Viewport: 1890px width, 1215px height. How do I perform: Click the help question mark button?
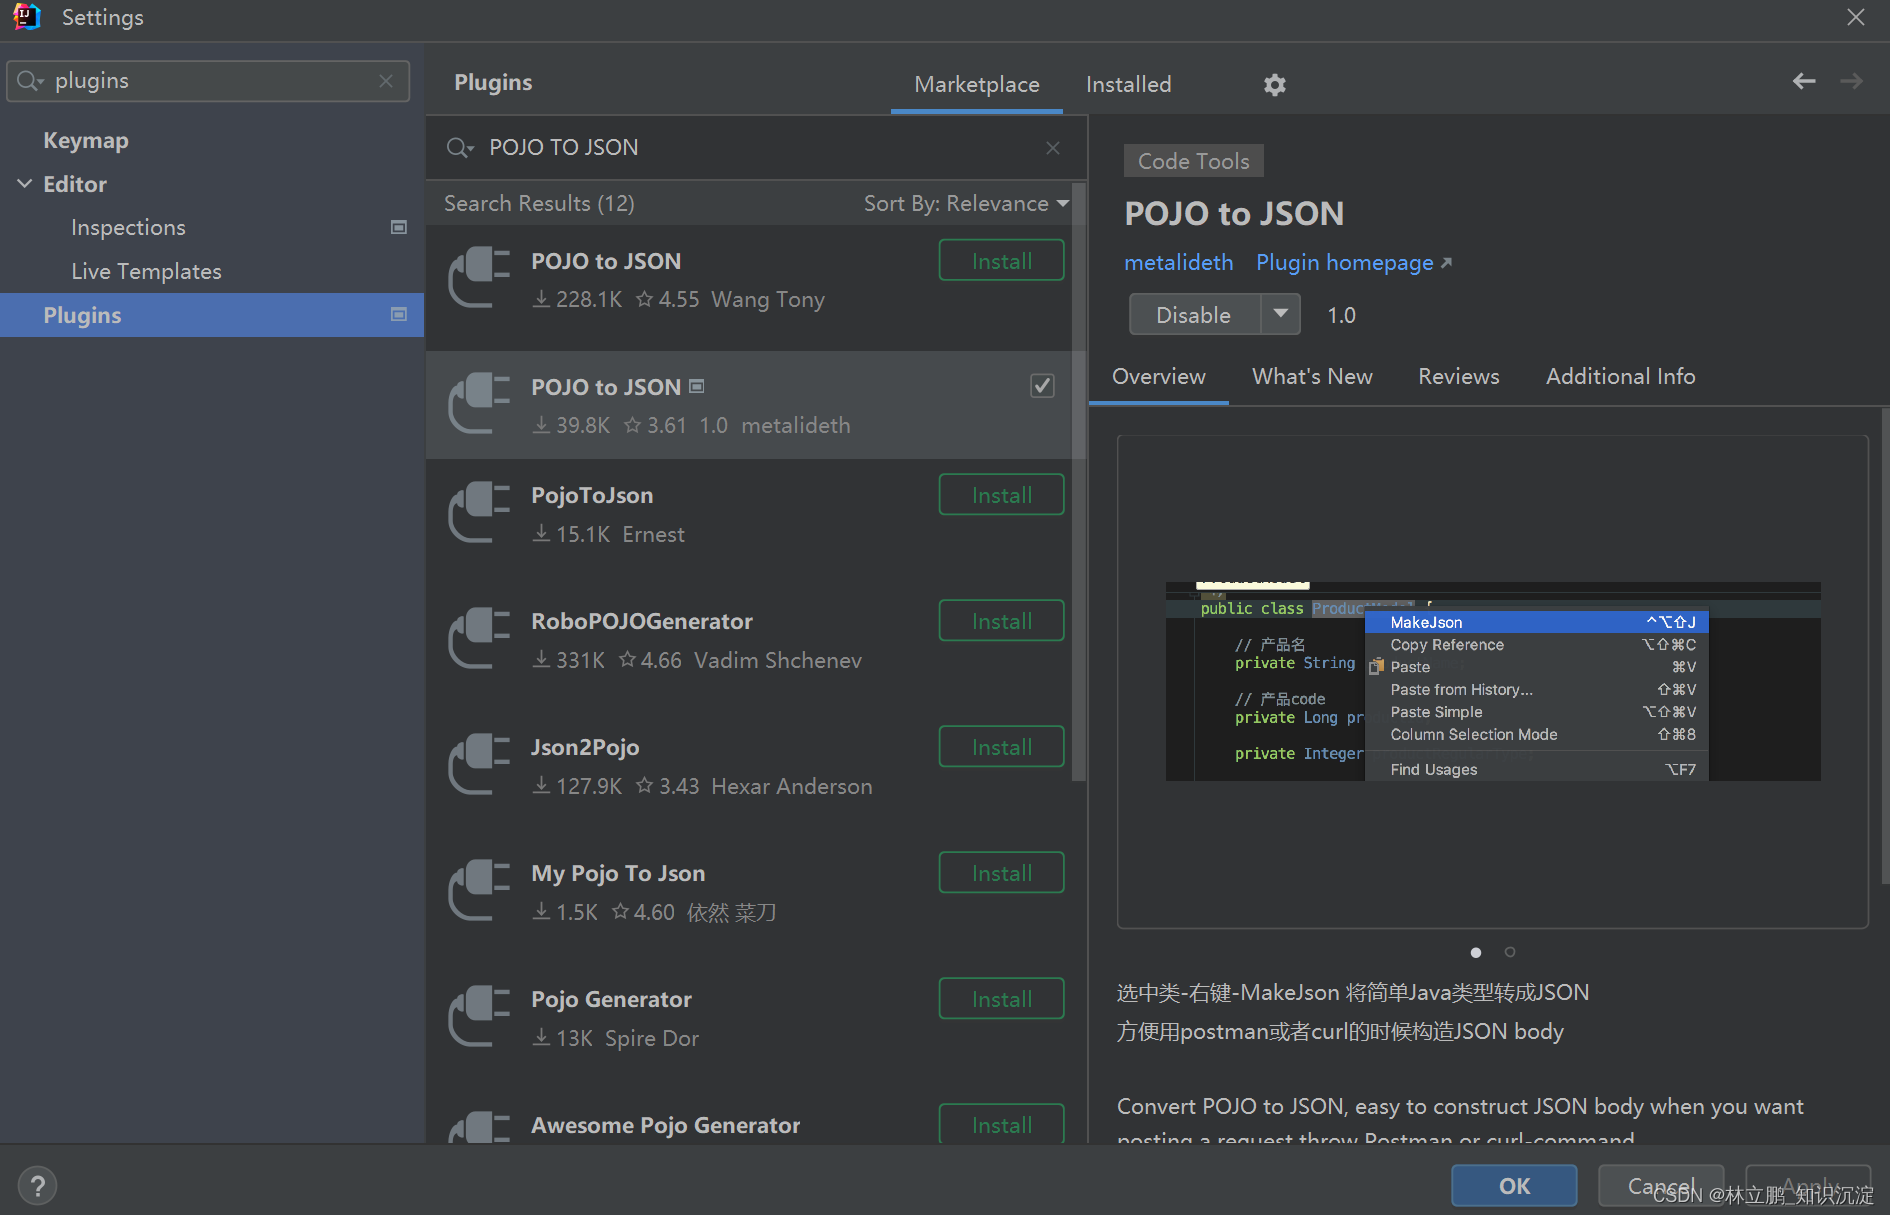pyautogui.click(x=37, y=1186)
